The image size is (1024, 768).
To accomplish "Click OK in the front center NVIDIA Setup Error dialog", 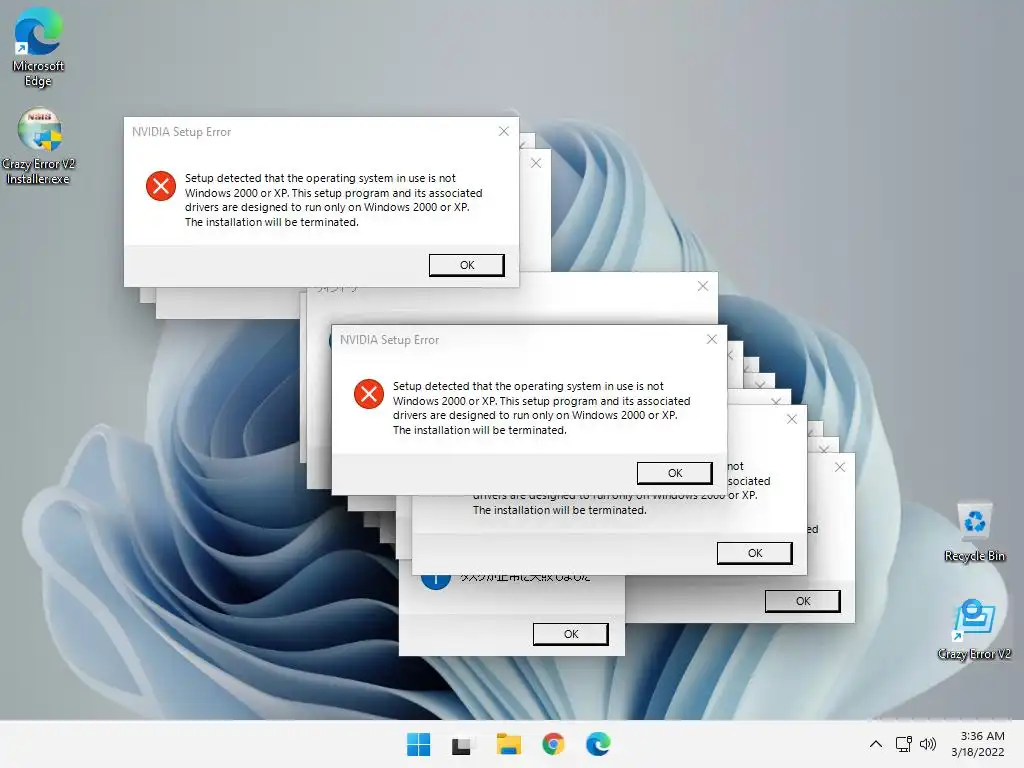I will 675,473.
